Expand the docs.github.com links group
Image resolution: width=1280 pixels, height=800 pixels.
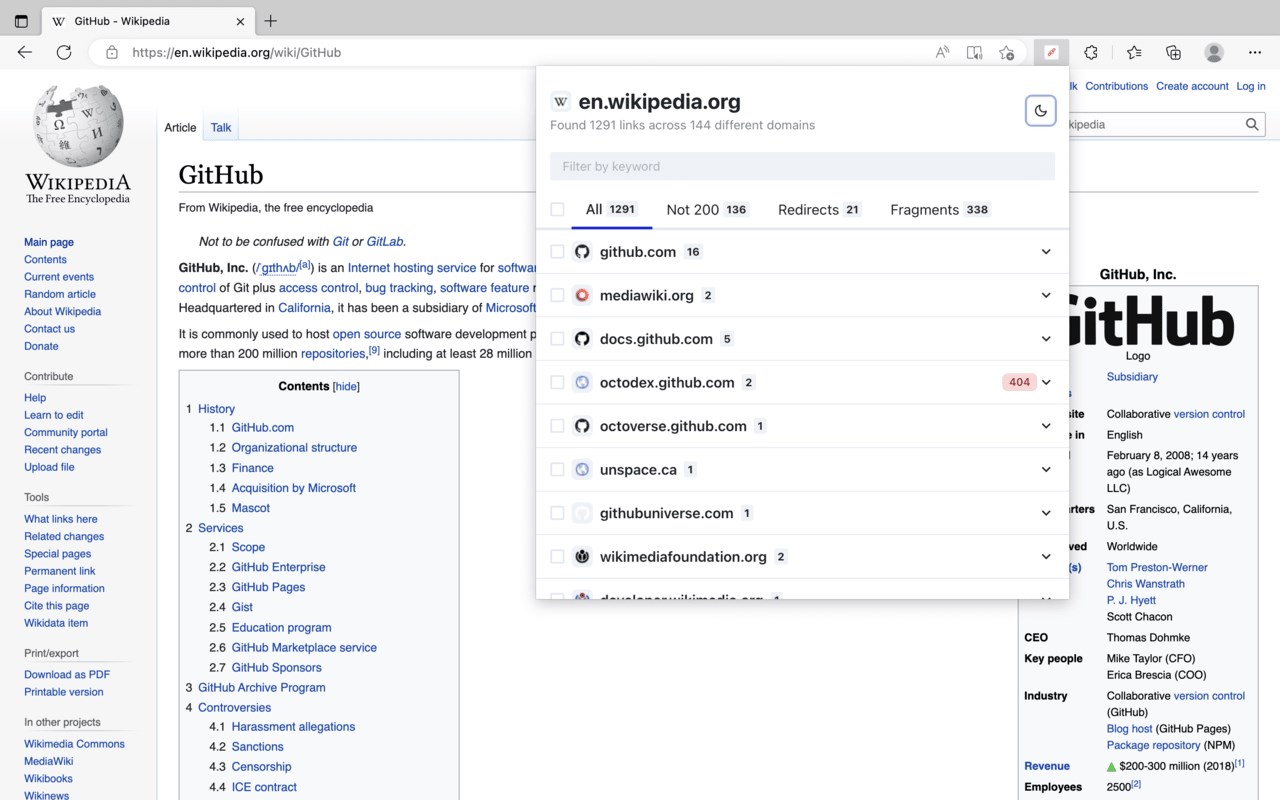click(1046, 339)
